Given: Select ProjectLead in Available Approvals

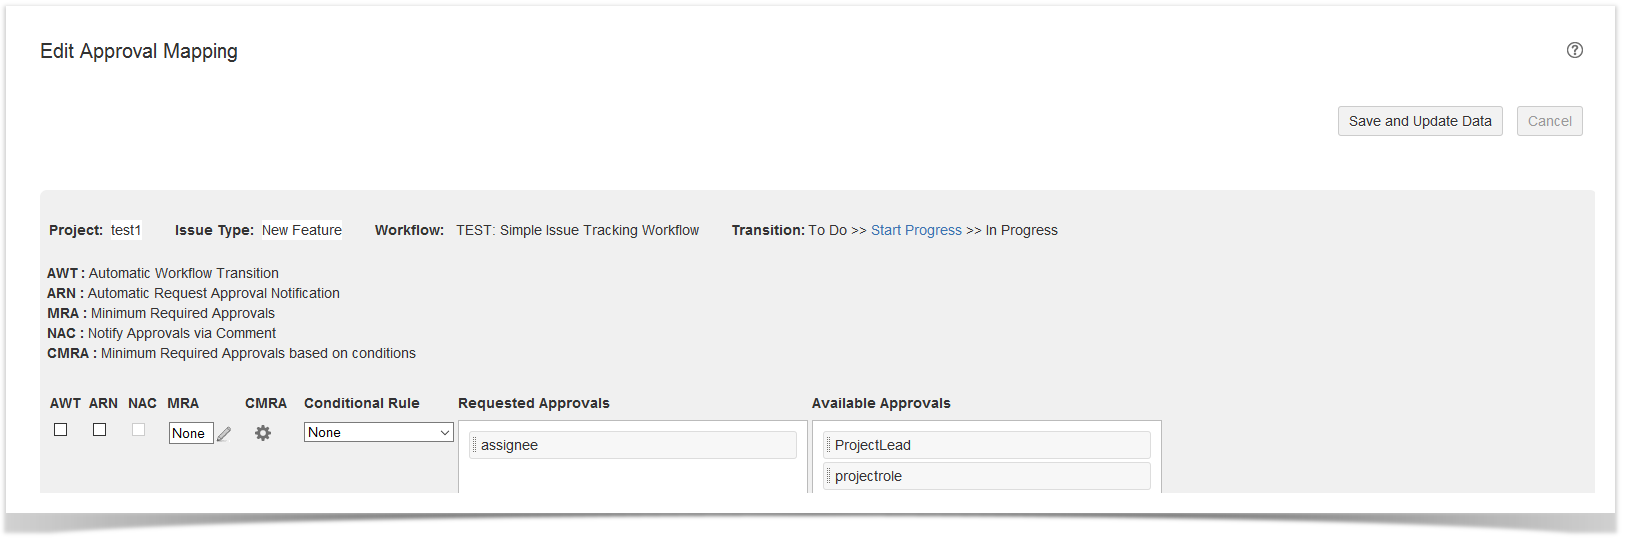Looking at the screenshot, I should (986, 445).
